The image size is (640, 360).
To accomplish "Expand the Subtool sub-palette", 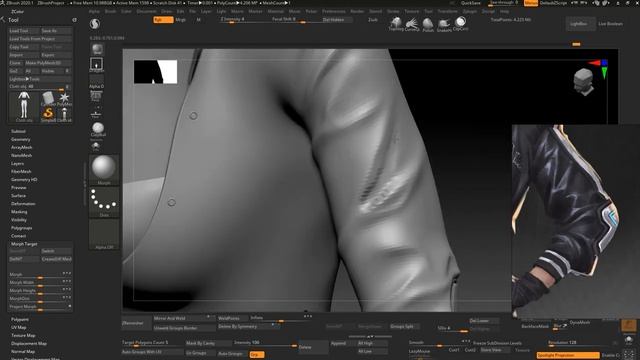I will [x=18, y=131].
